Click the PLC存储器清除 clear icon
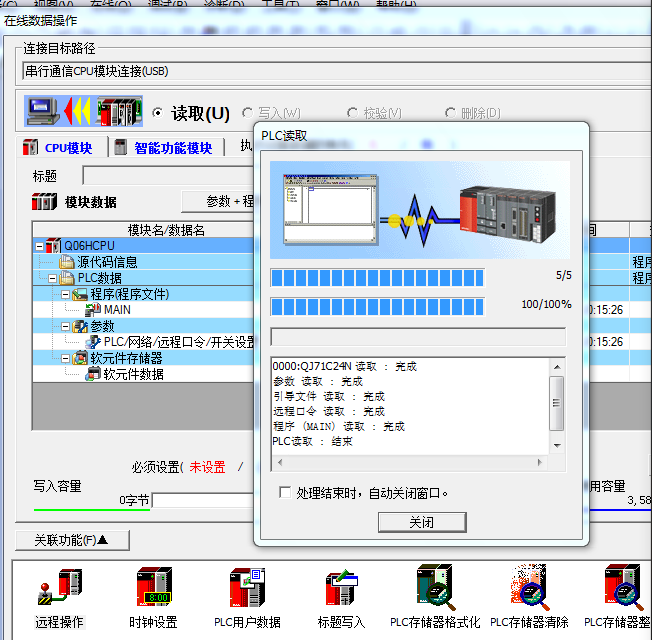This screenshot has height=640, width=652. click(x=529, y=587)
